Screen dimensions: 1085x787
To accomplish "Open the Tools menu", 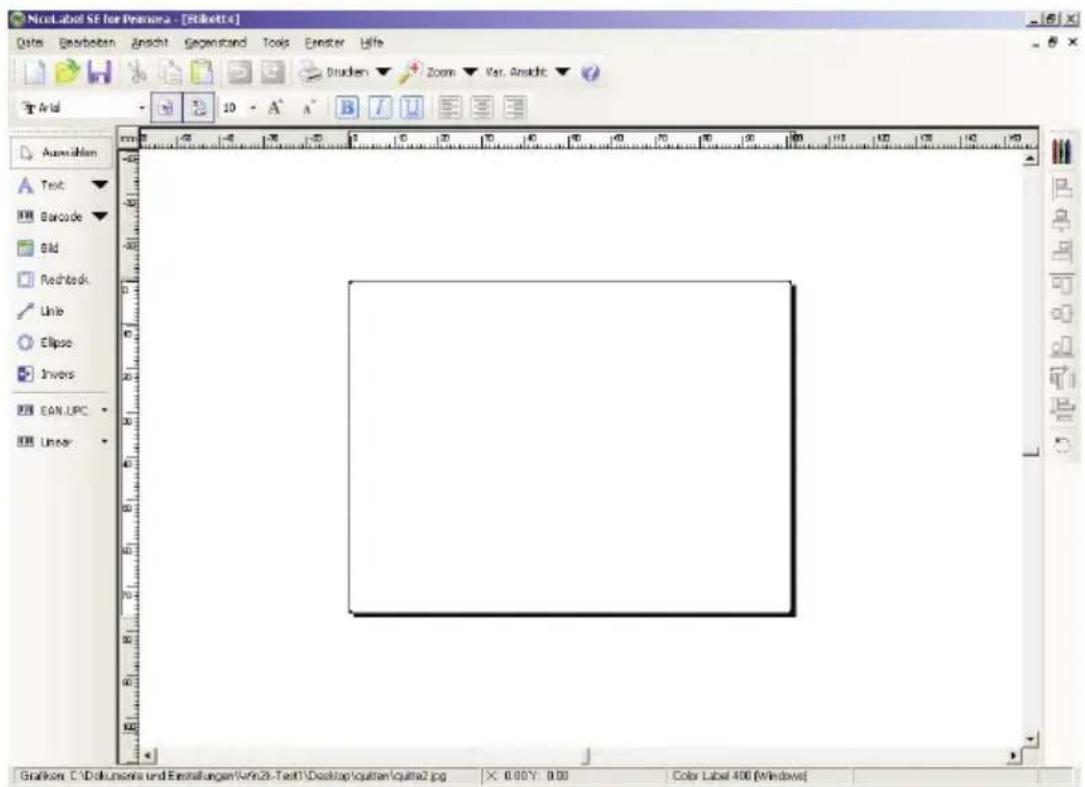I will tap(275, 43).
